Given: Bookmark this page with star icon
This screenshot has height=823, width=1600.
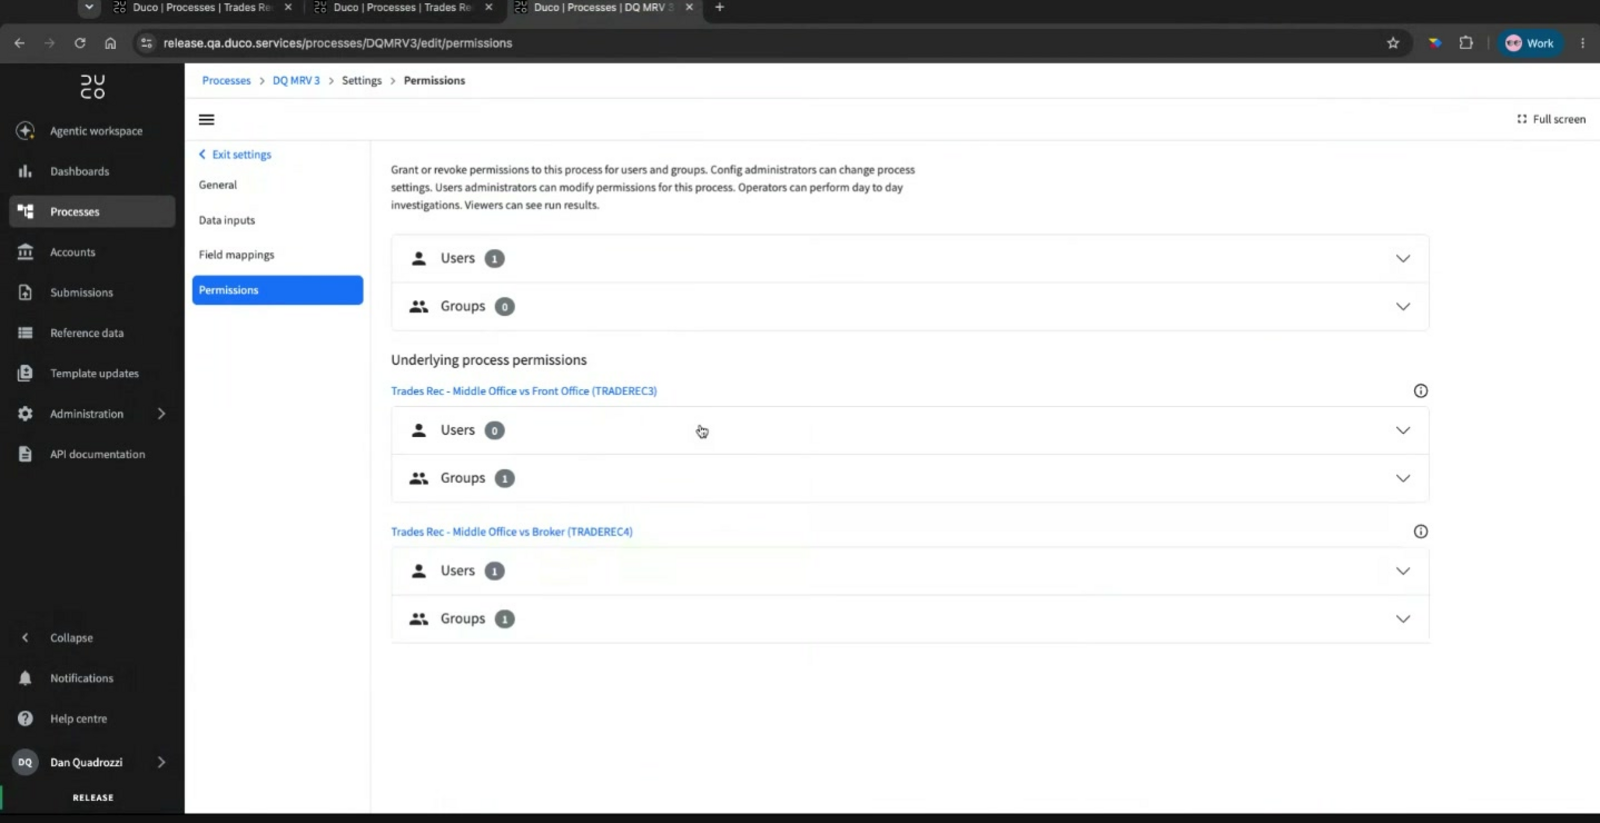Looking at the screenshot, I should coord(1393,43).
